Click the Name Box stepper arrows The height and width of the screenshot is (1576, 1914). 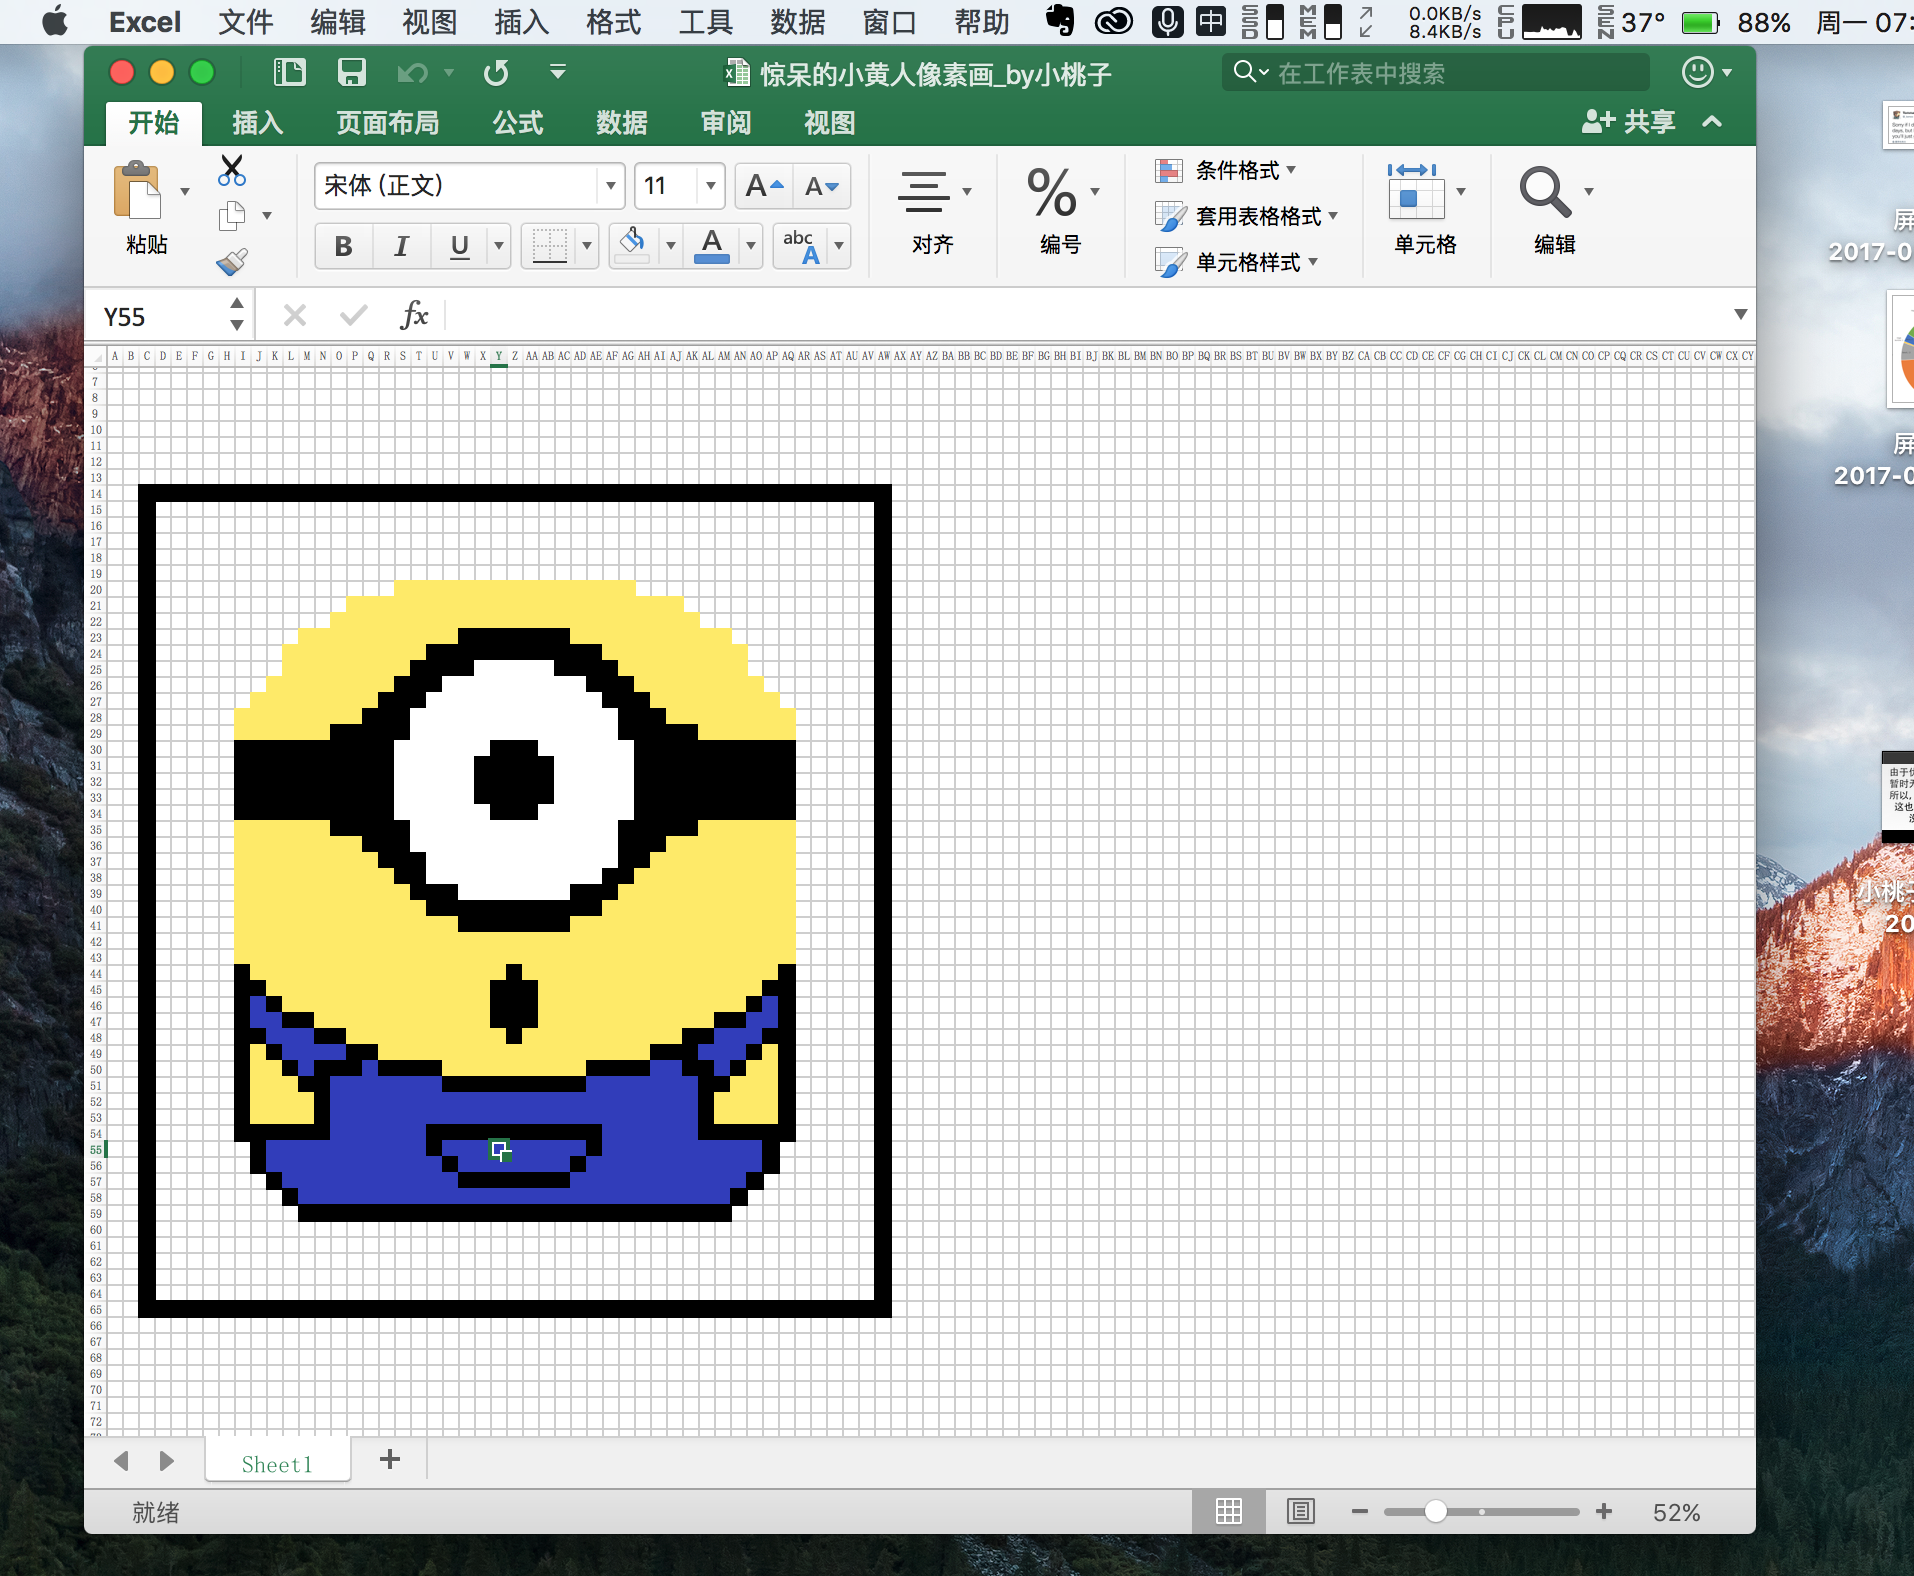point(237,314)
